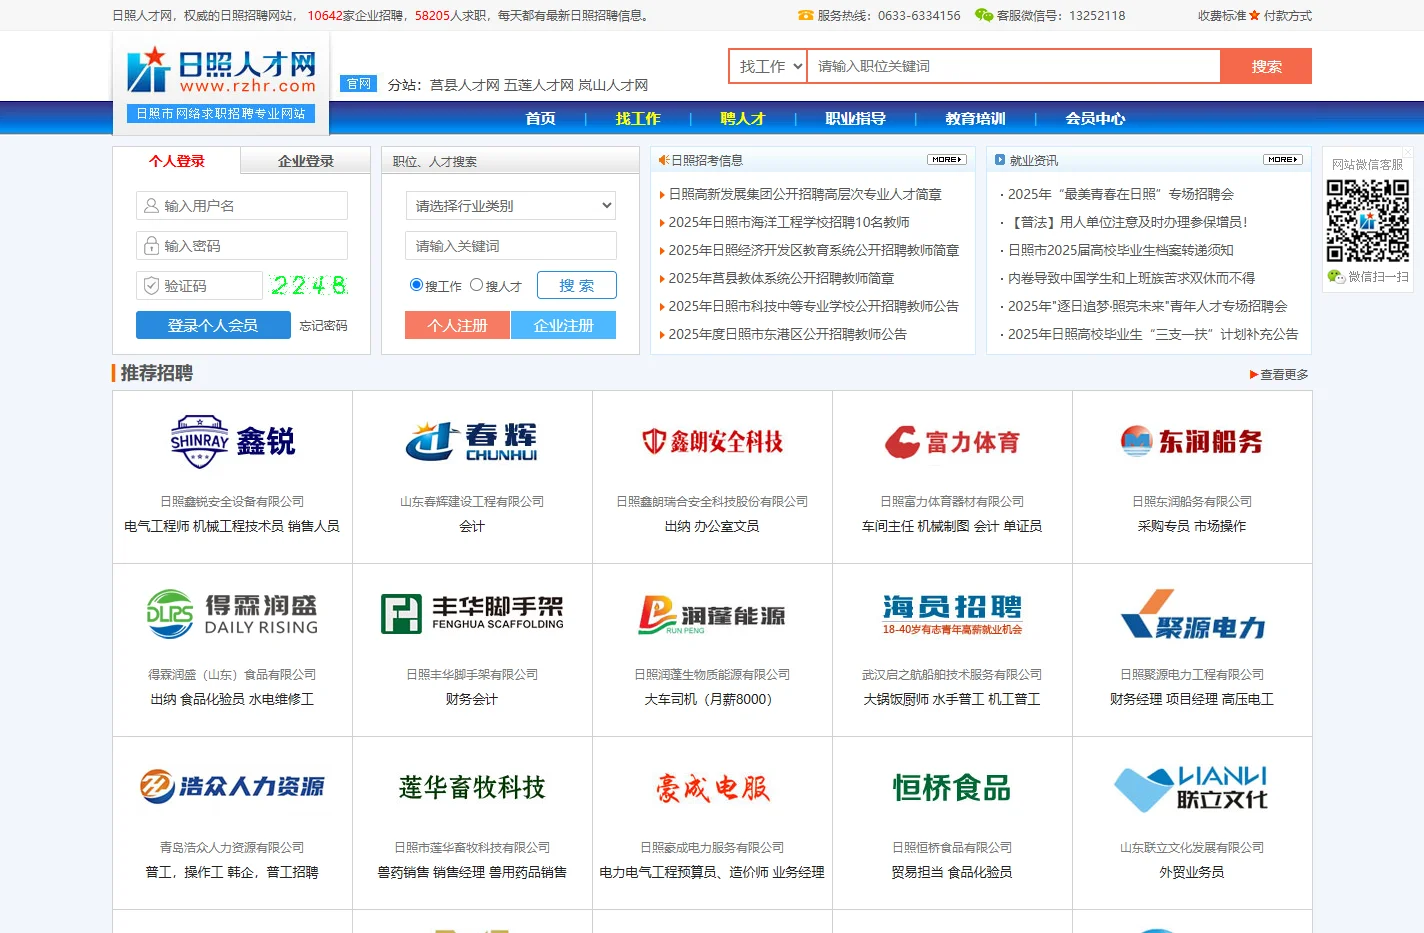Click the 个人注册 button
This screenshot has height=933, width=1424.
click(x=457, y=325)
